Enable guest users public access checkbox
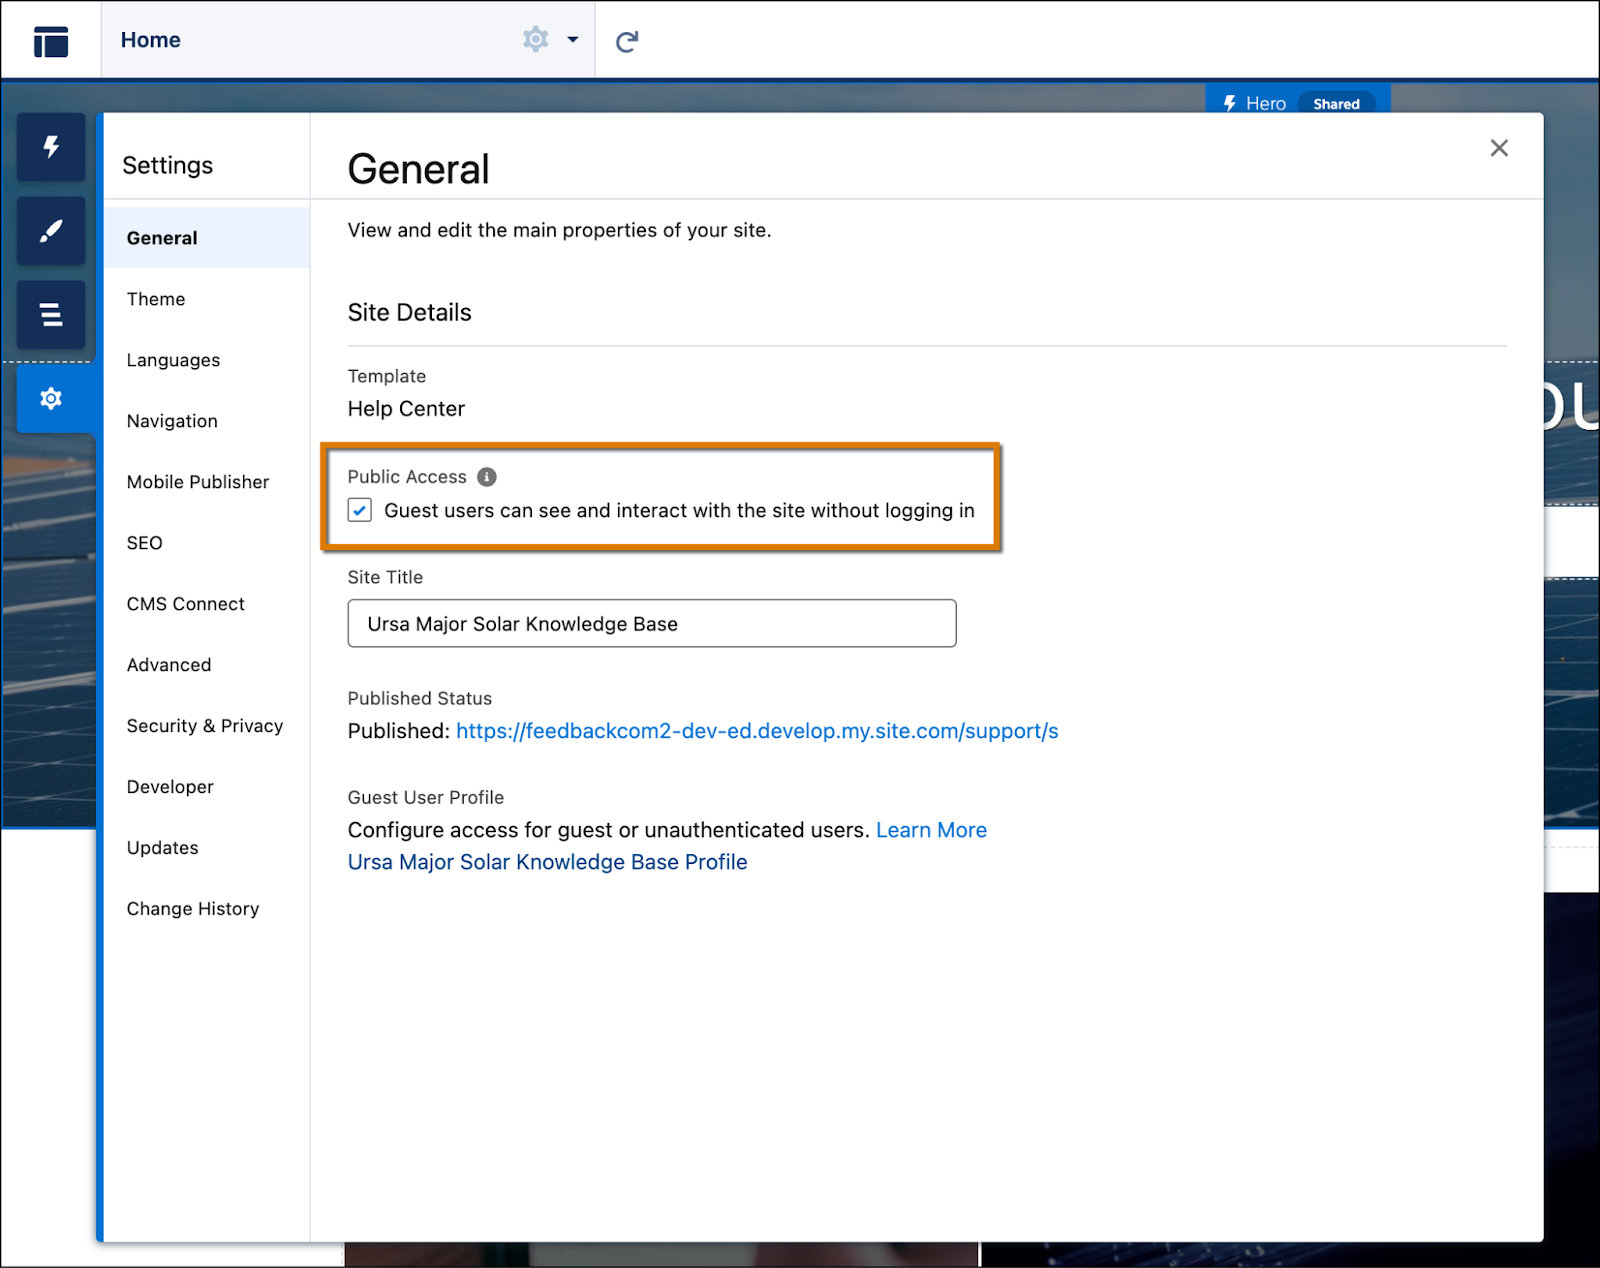The image size is (1600, 1268). [359, 510]
